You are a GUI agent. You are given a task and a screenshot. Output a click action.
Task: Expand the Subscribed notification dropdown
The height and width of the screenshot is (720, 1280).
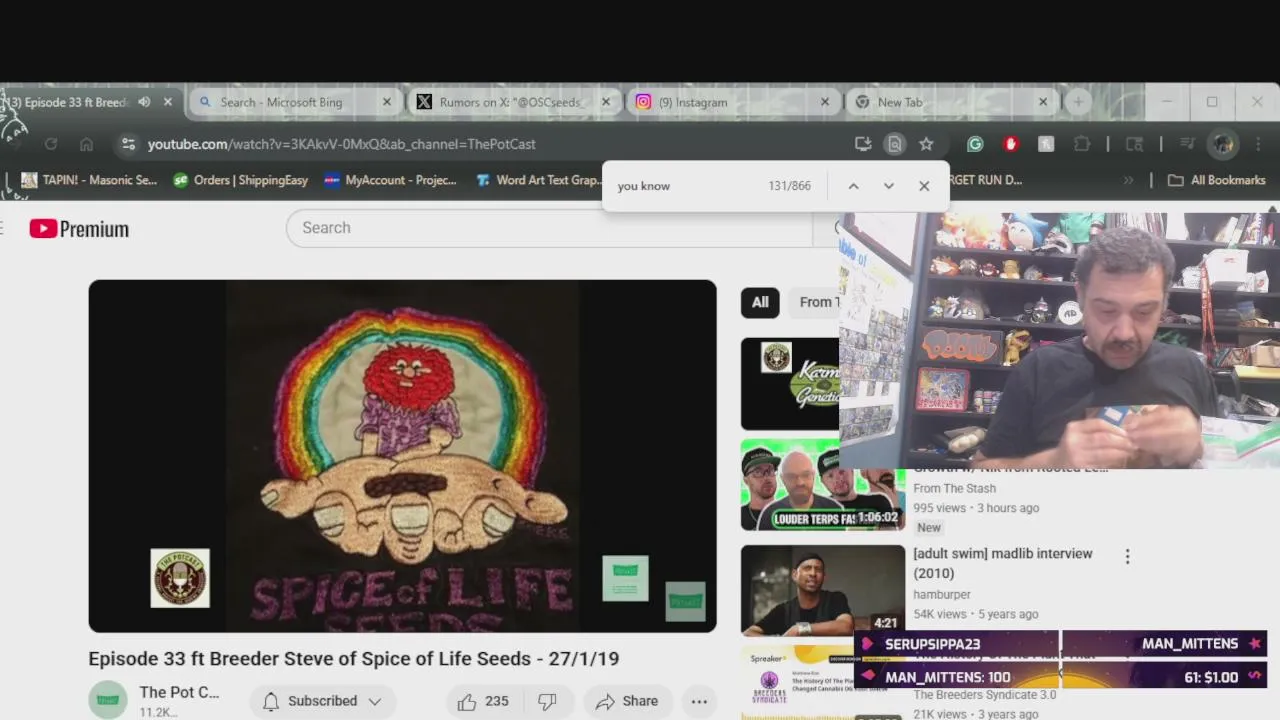point(322,701)
